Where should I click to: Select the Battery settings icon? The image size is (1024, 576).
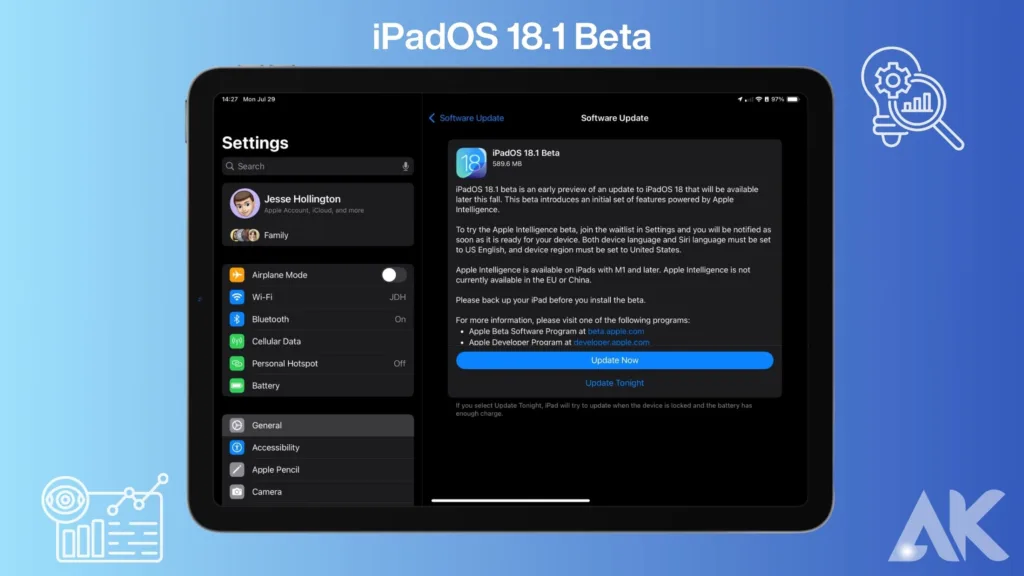click(236, 385)
